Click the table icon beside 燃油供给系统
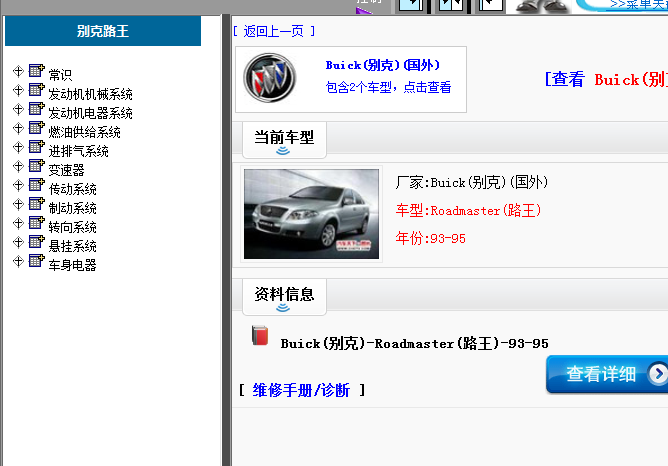This screenshot has height=466, width=668. 37,127
